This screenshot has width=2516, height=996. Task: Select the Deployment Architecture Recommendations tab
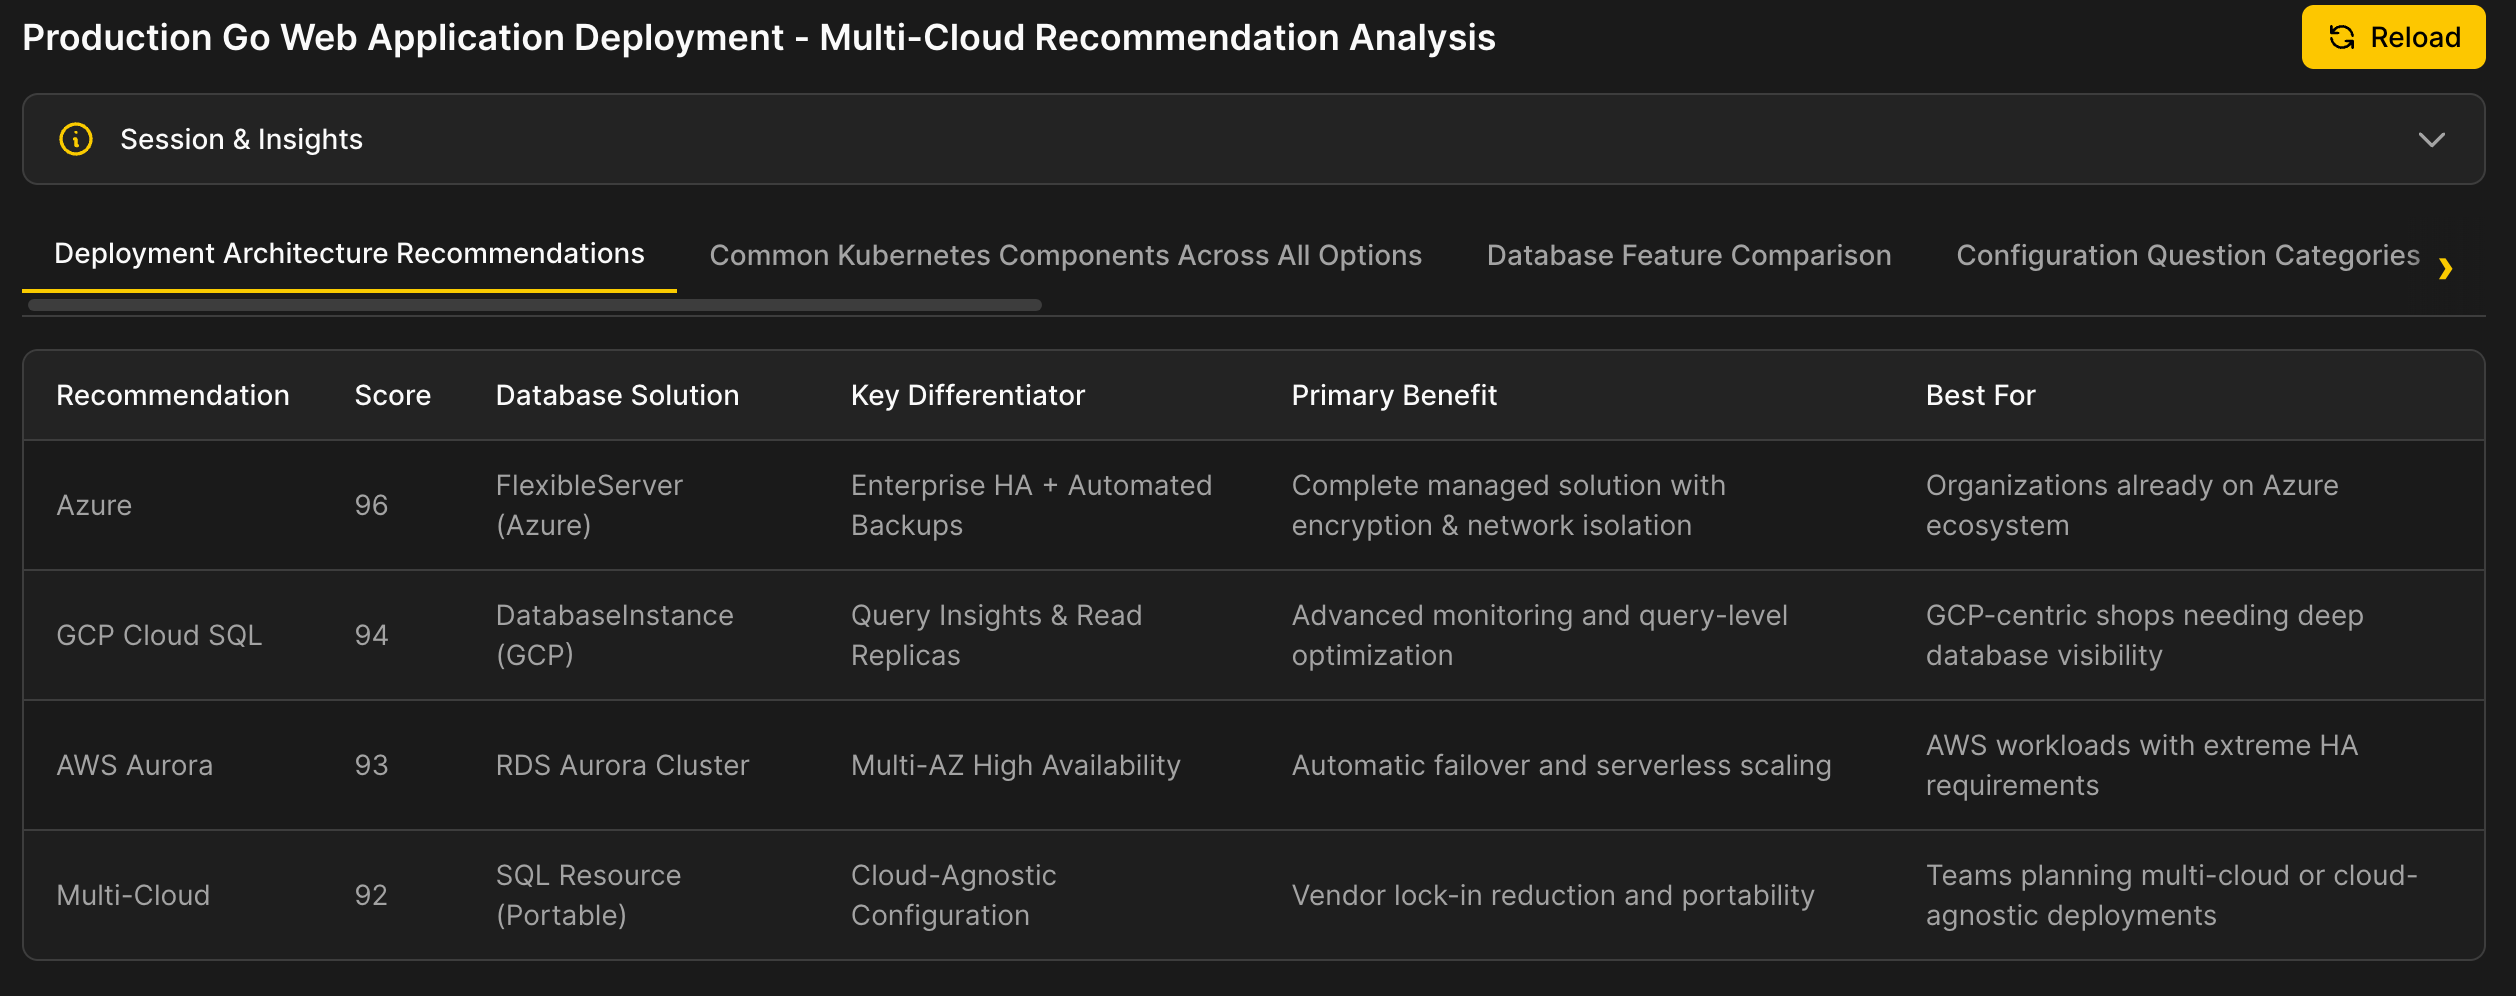pyautogui.click(x=350, y=253)
